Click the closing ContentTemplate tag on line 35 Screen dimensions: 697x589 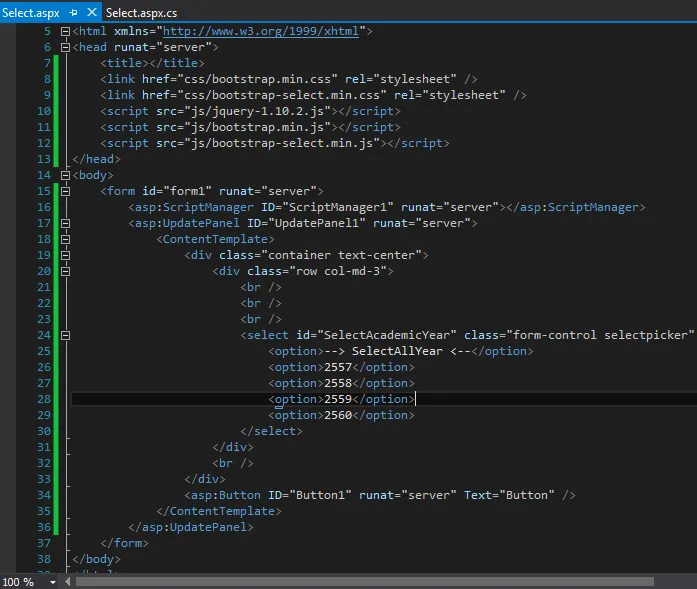click(219, 511)
